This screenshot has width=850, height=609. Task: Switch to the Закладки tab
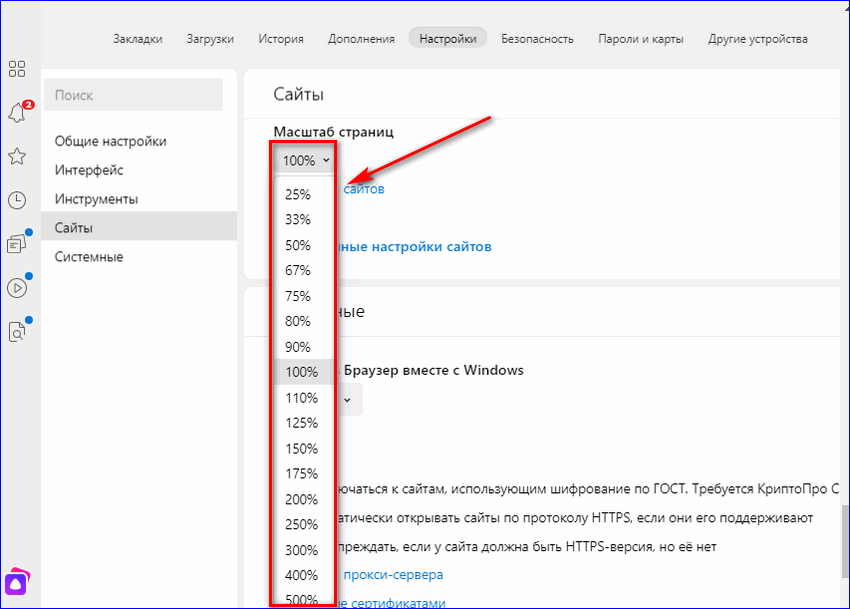tap(138, 39)
